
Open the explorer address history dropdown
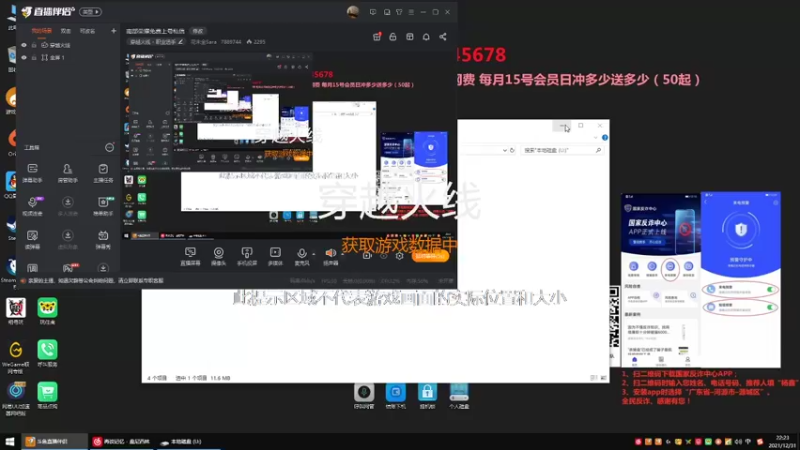[x=505, y=151]
